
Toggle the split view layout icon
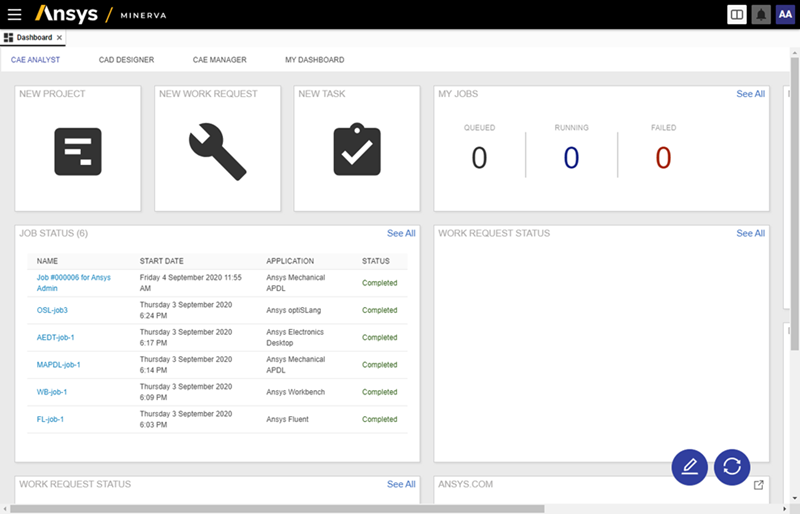point(737,14)
